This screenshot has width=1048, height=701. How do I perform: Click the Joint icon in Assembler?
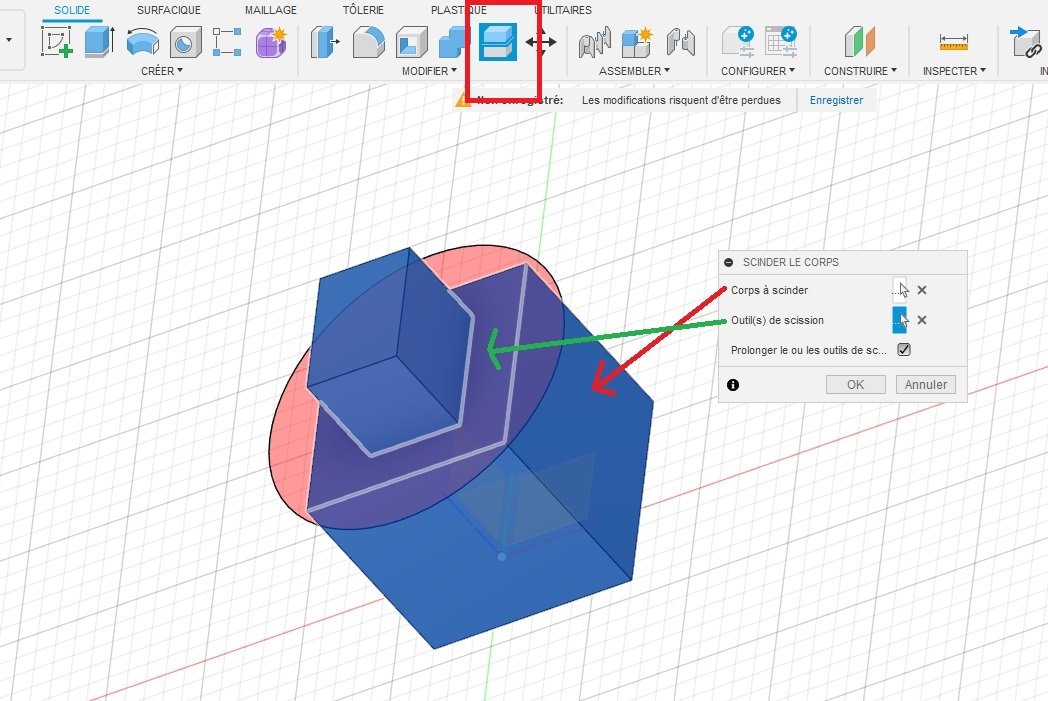[595, 41]
